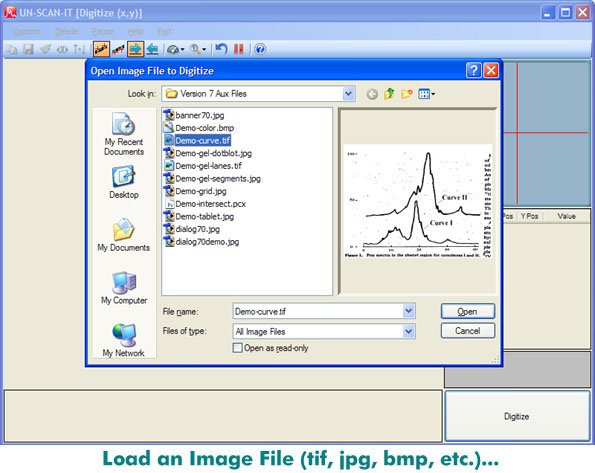Maximize the UN-SCAN-IT window
Viewport: 595px width, 473px height.
pos(565,12)
